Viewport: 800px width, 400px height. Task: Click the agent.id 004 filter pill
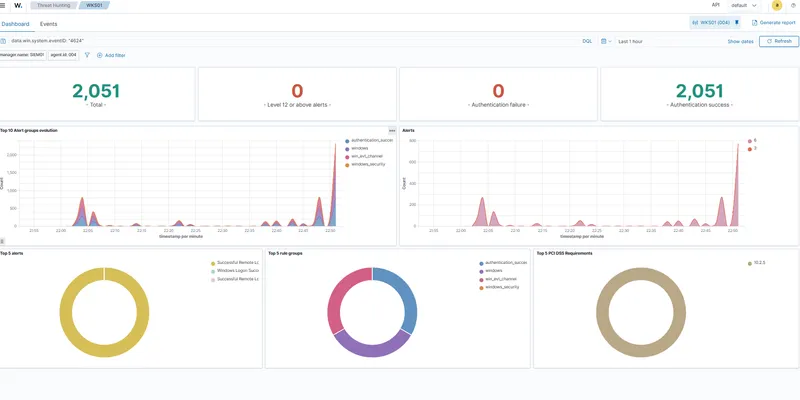(x=63, y=55)
